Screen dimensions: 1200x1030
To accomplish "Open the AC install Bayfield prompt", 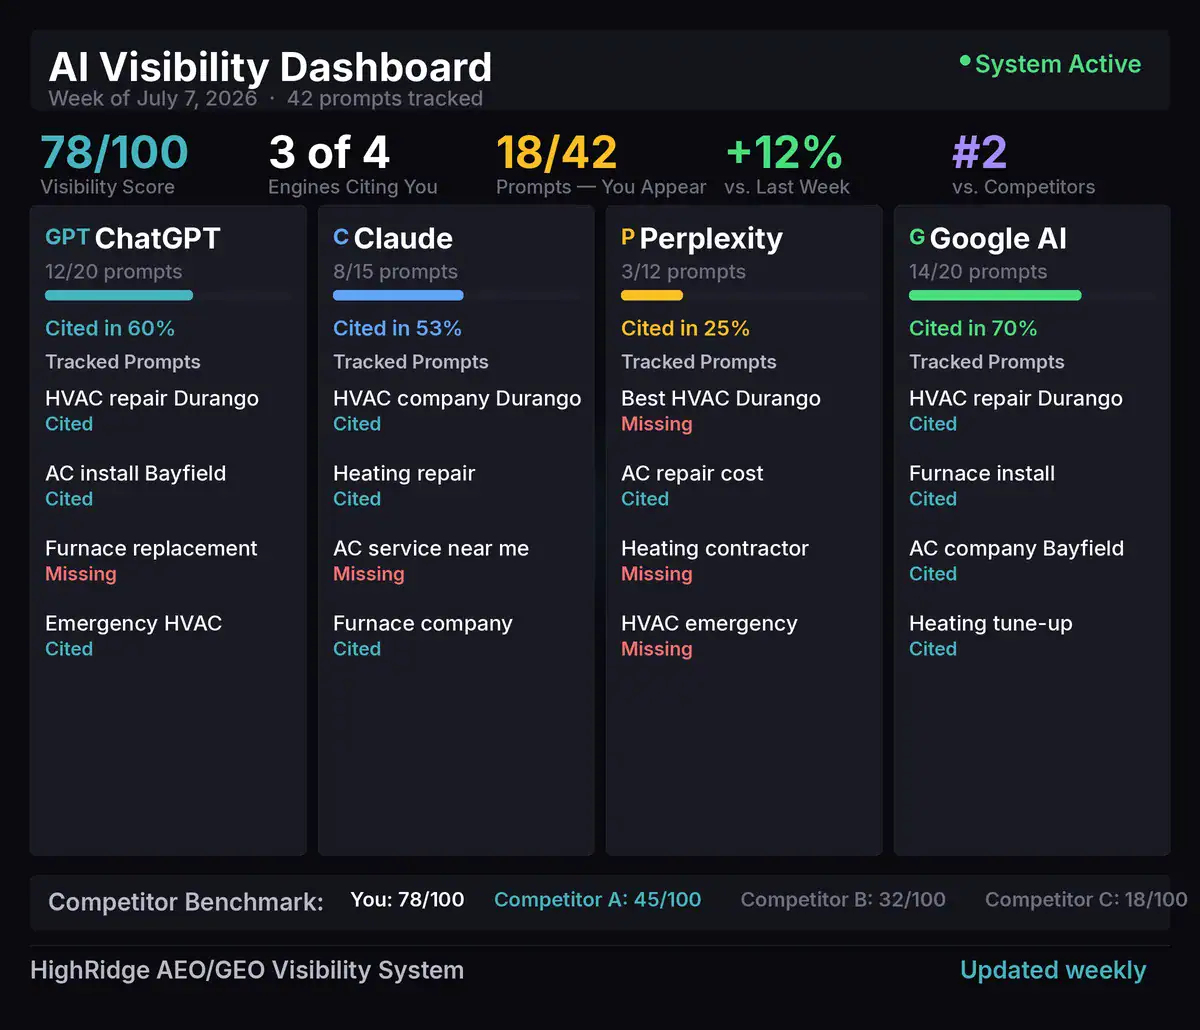I will click(x=135, y=473).
